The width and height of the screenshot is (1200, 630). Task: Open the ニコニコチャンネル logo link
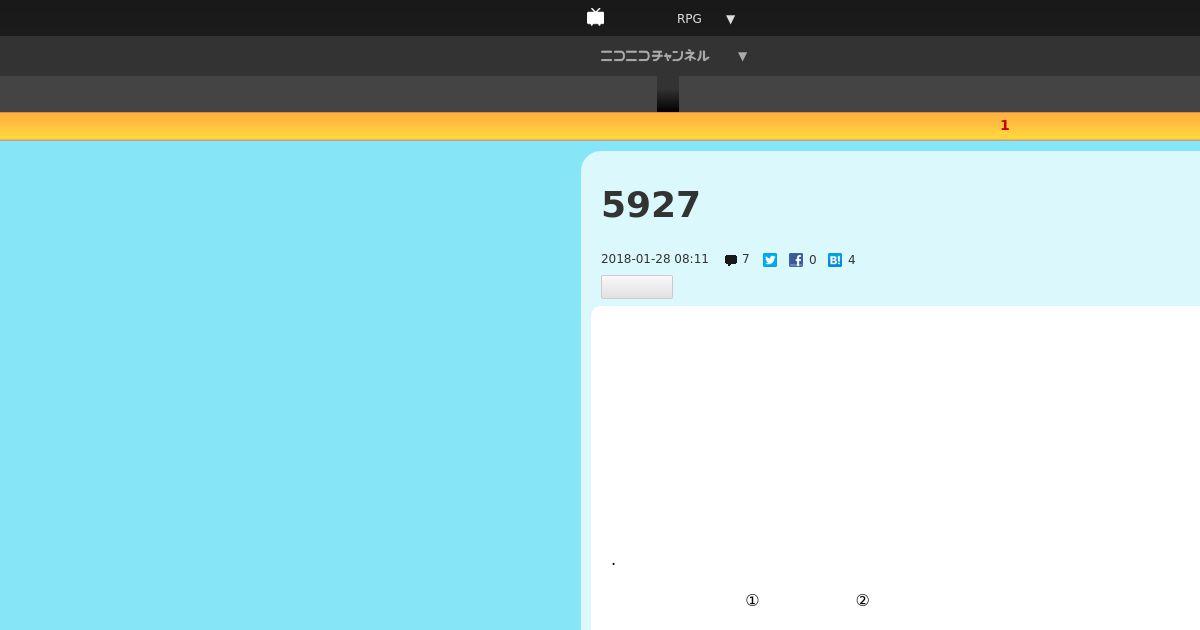[x=655, y=56]
